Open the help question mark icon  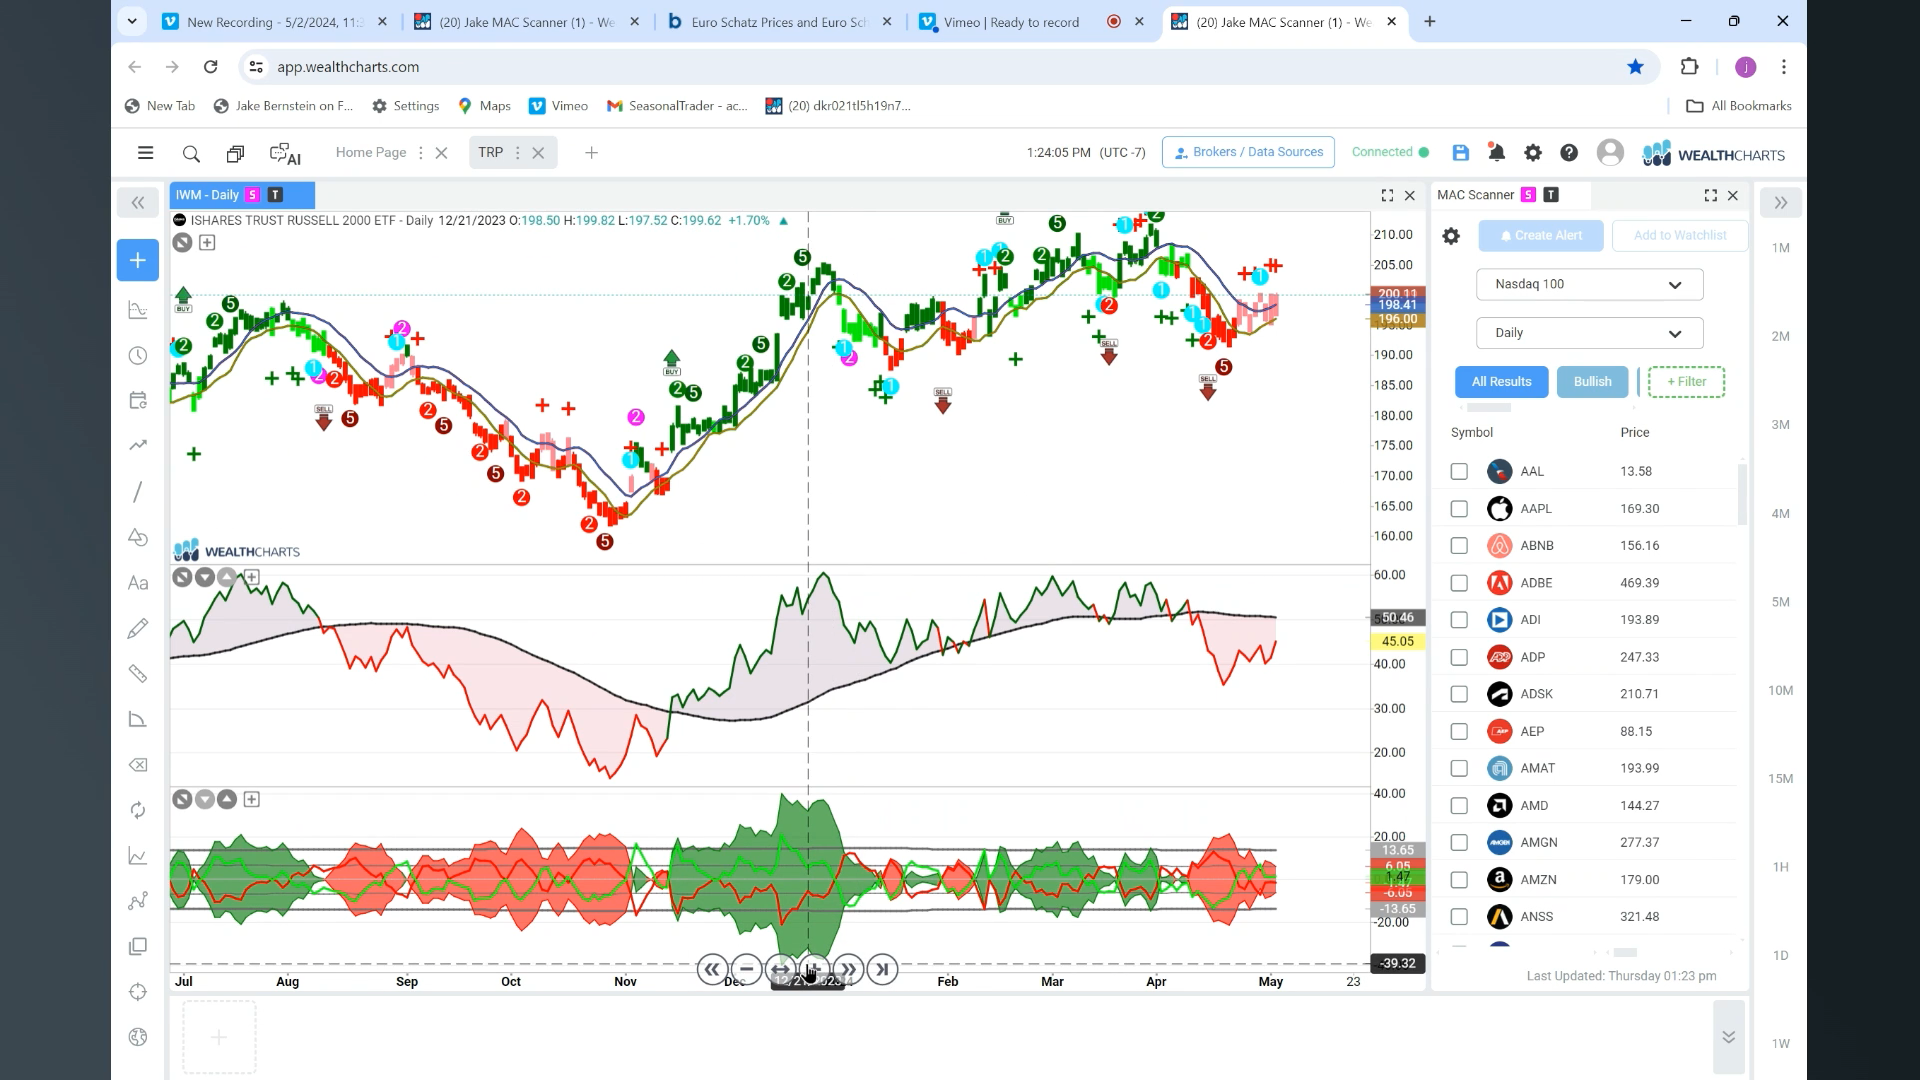(x=1569, y=153)
